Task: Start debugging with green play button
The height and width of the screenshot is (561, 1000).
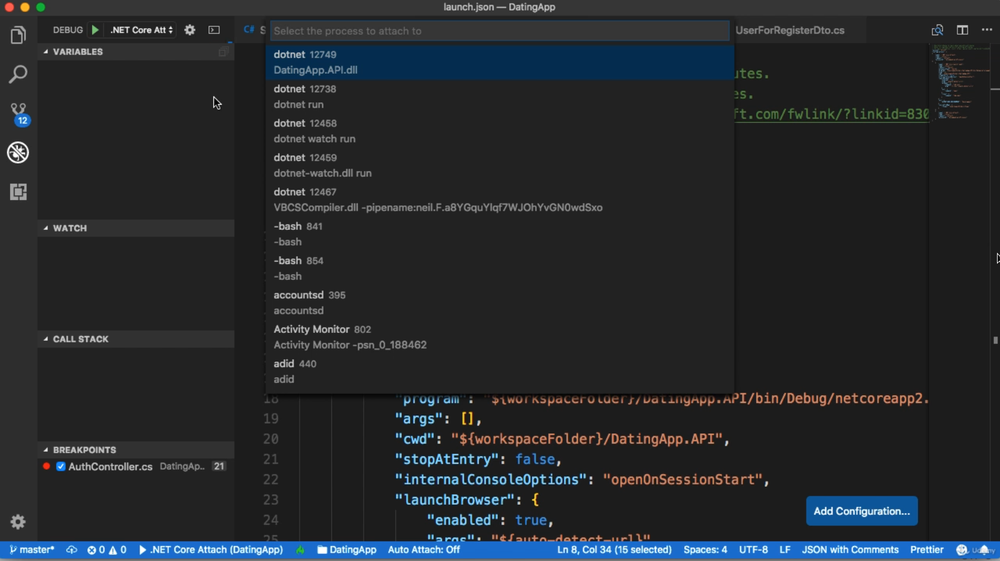Action: click(x=95, y=30)
